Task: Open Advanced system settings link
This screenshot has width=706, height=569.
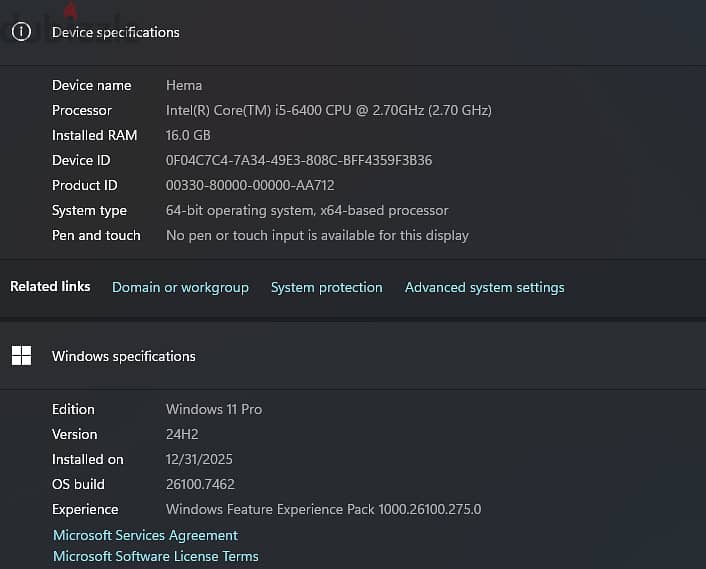Action: click(484, 288)
